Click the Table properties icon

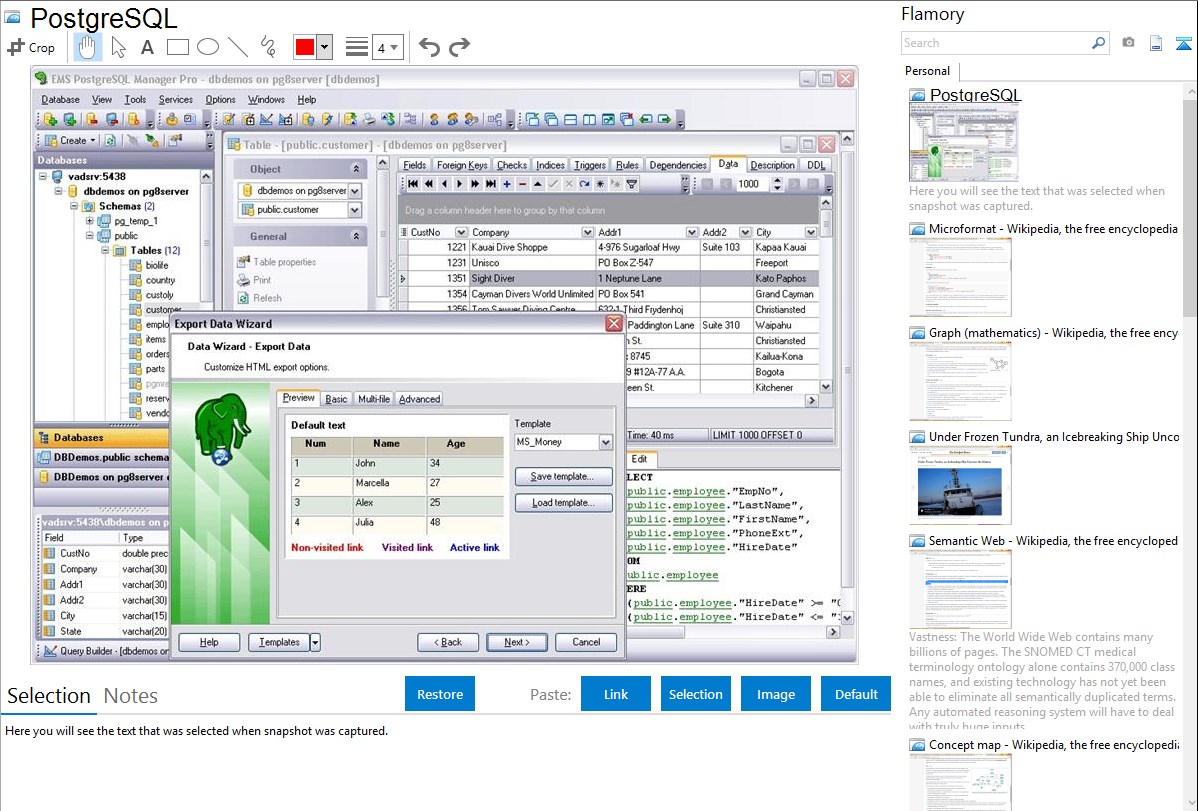[244, 261]
